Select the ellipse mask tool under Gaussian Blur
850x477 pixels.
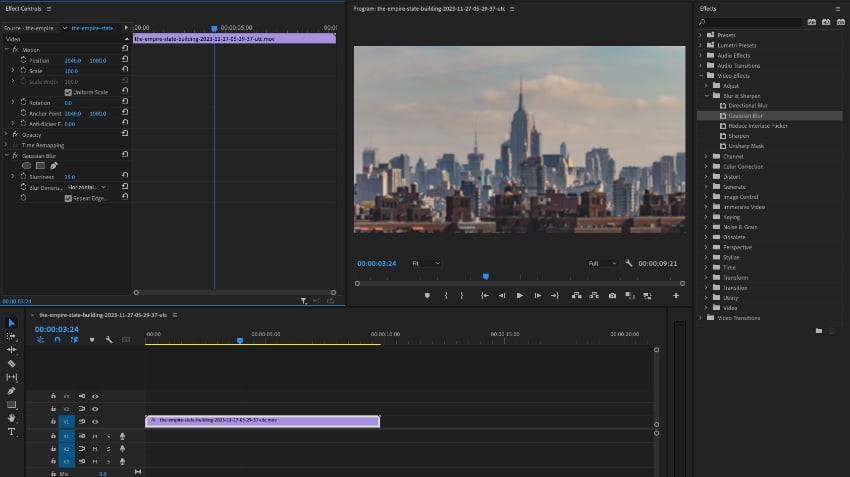(27, 166)
